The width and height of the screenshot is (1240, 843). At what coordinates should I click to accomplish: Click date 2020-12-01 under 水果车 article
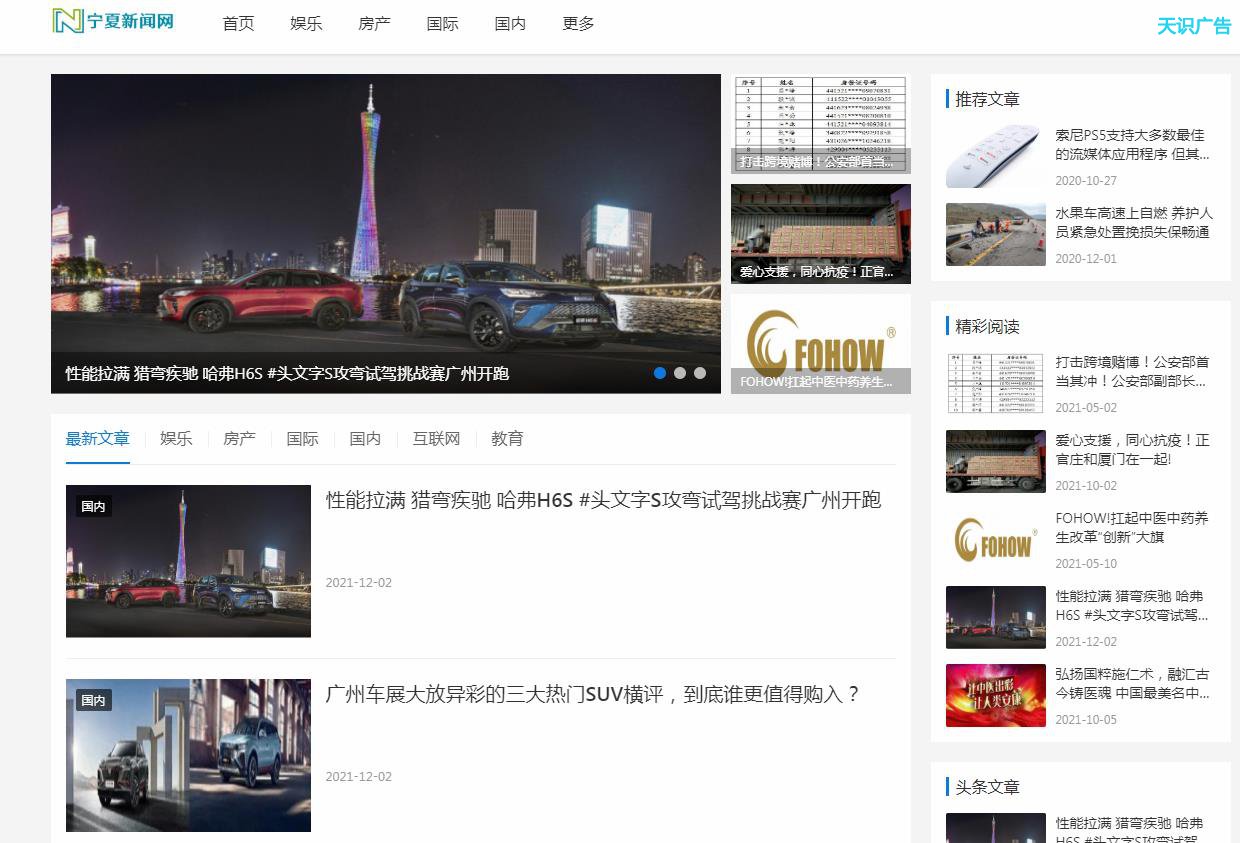tap(1086, 259)
